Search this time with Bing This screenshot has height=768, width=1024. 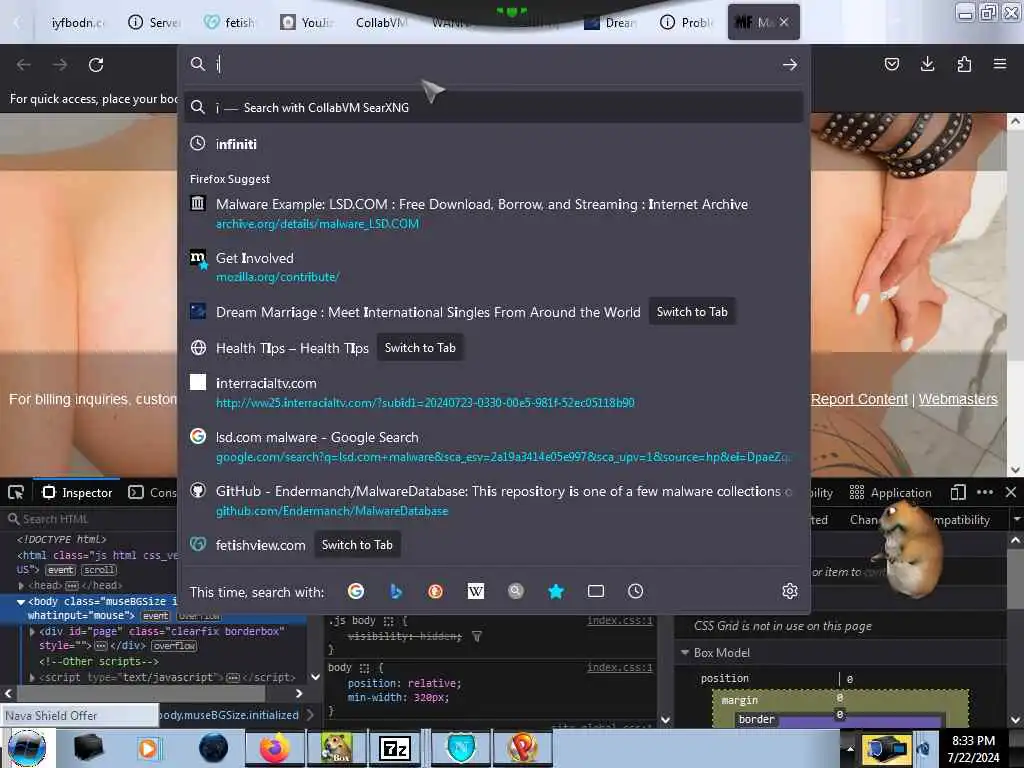coord(396,592)
